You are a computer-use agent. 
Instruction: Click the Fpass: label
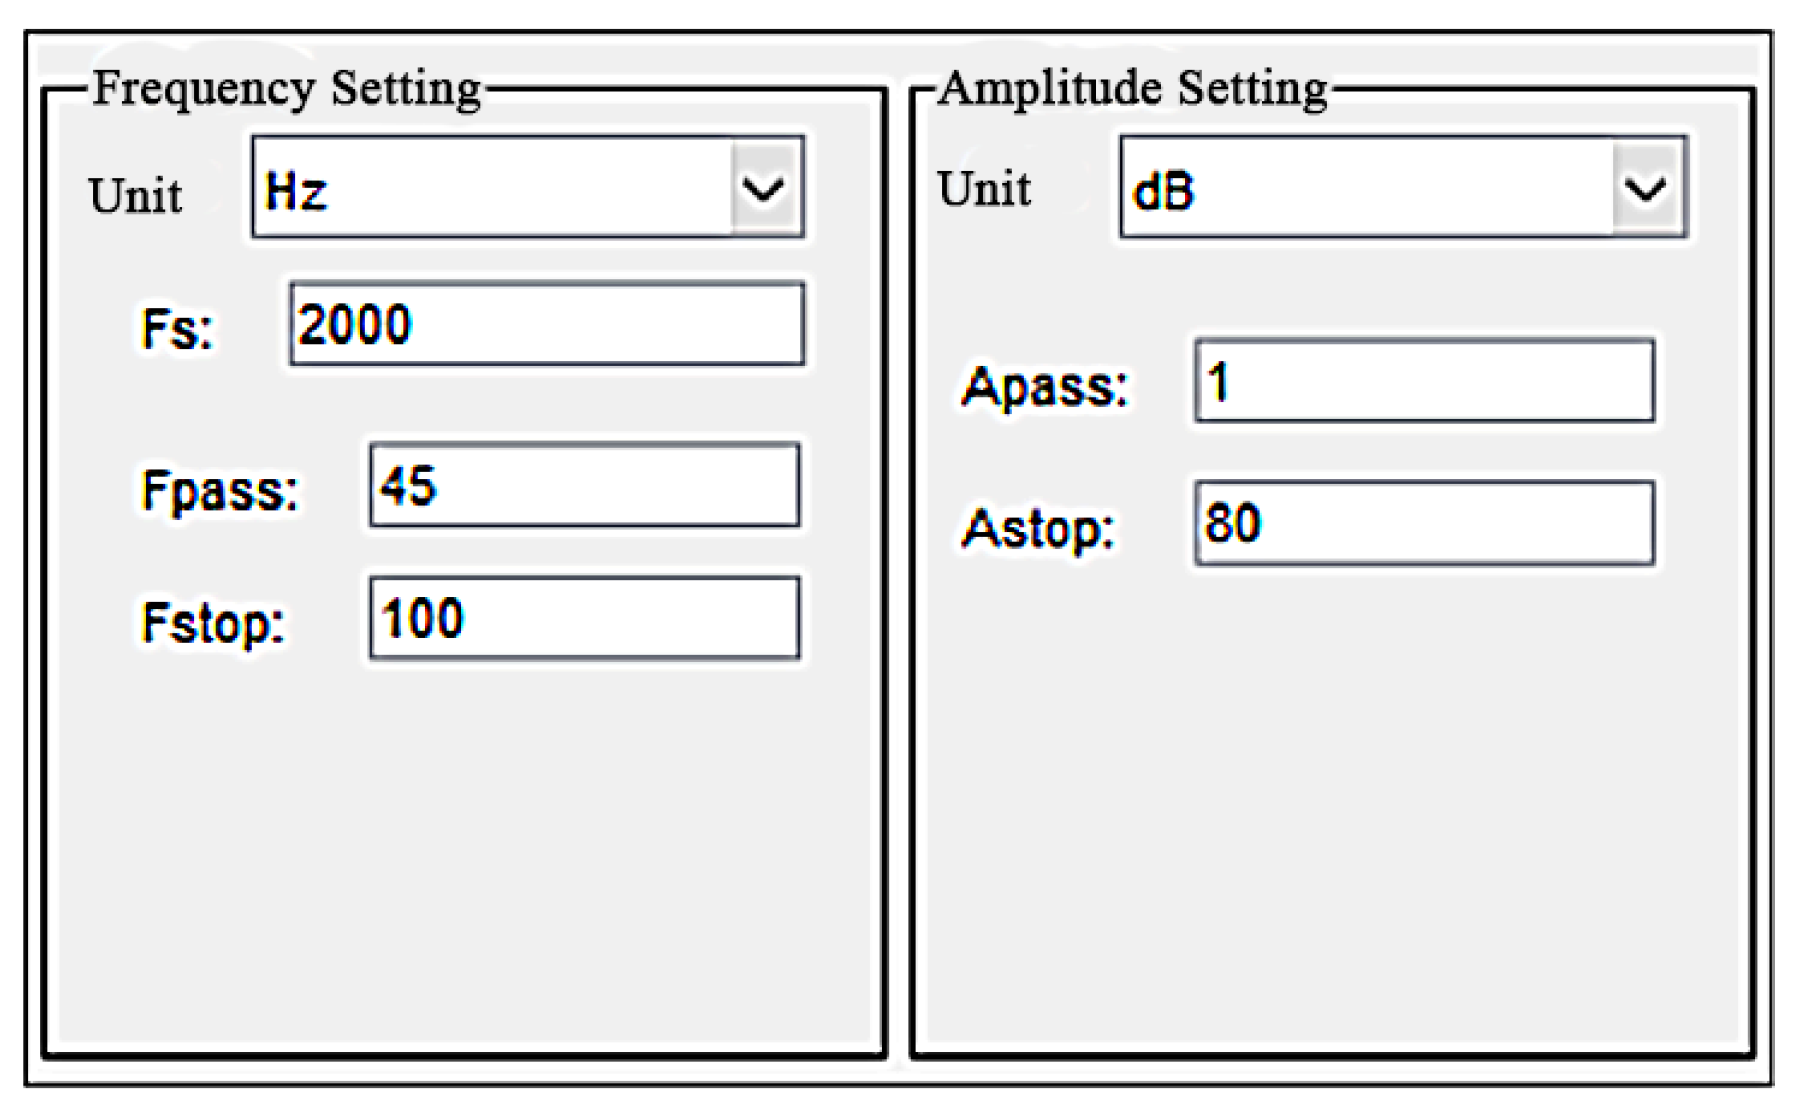pos(220,491)
